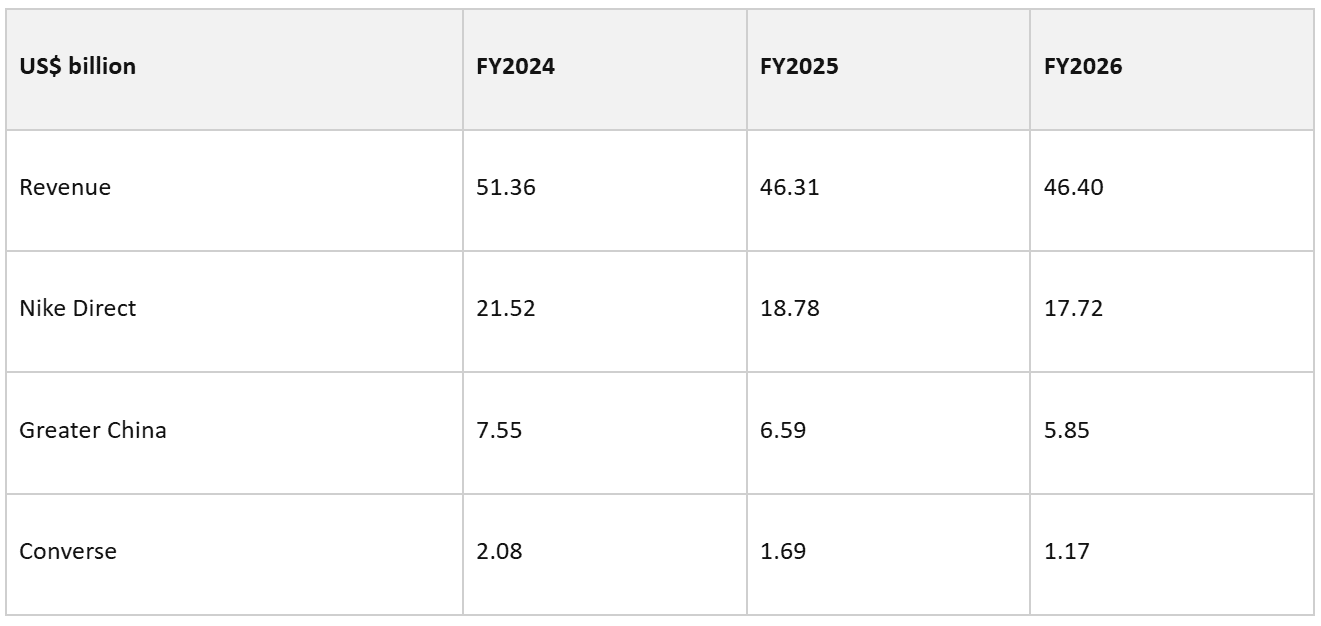
Task: Select the FY2025 column header
Action: (x=888, y=69)
